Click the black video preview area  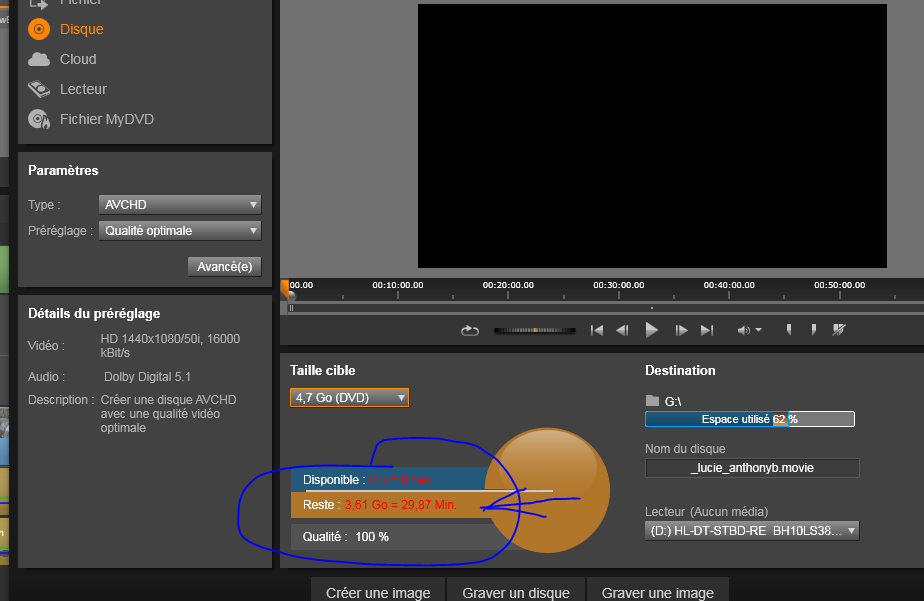coord(652,136)
